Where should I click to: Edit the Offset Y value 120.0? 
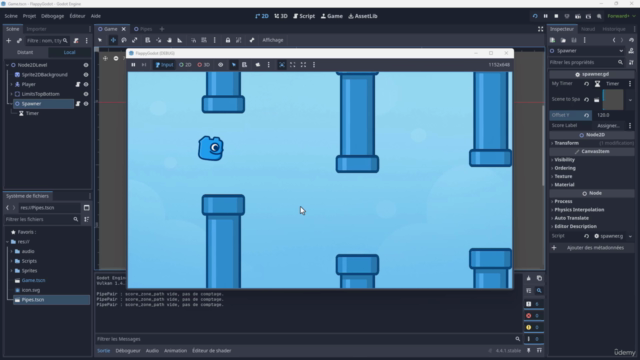(612, 115)
